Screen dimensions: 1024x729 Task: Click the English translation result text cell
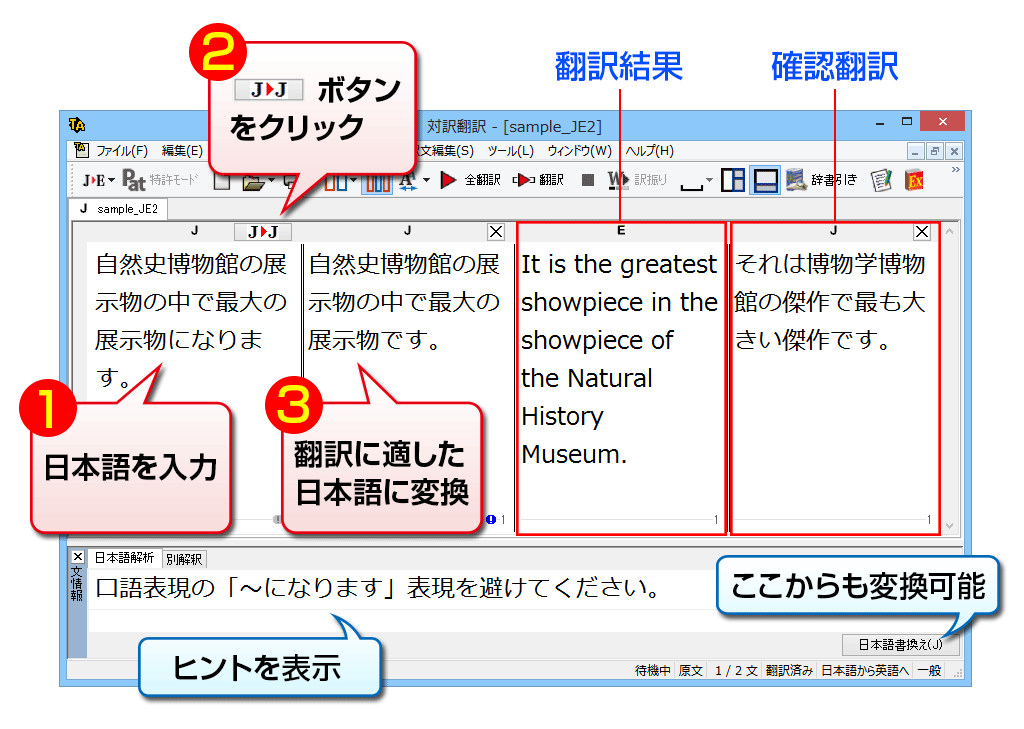coord(620,360)
